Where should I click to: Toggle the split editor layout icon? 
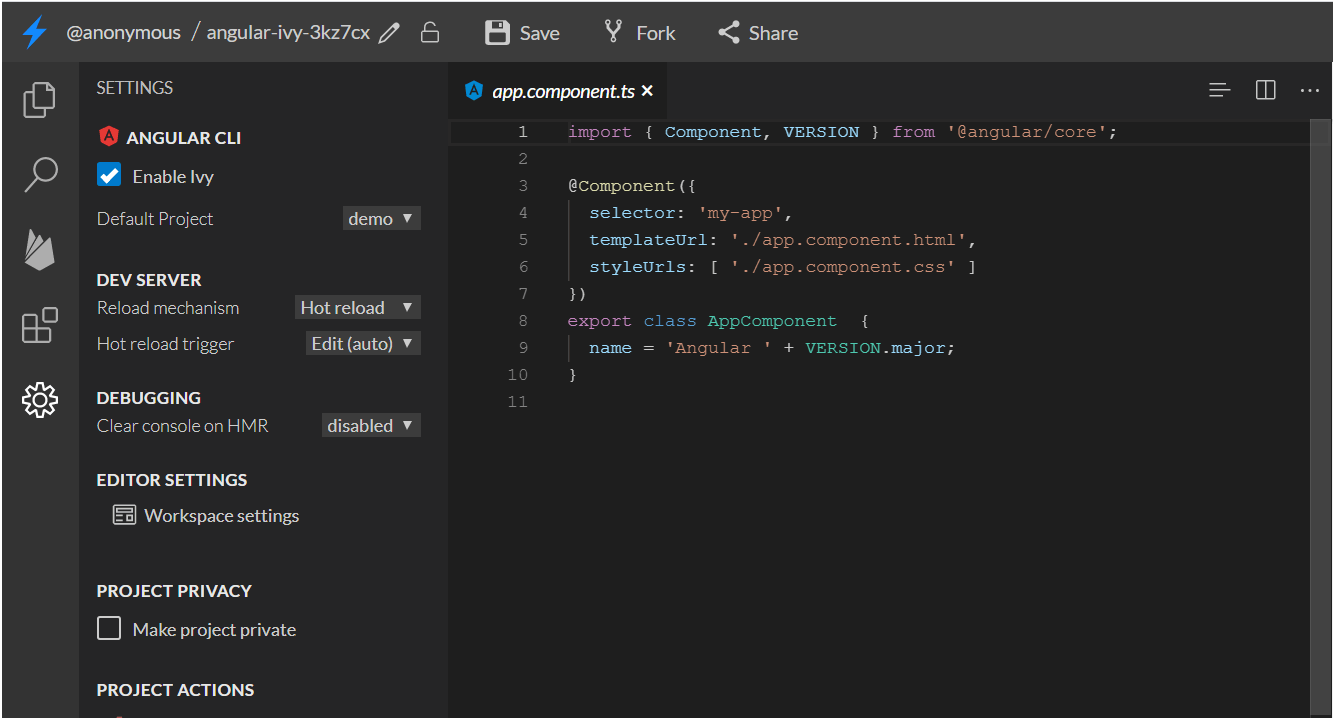(1265, 90)
